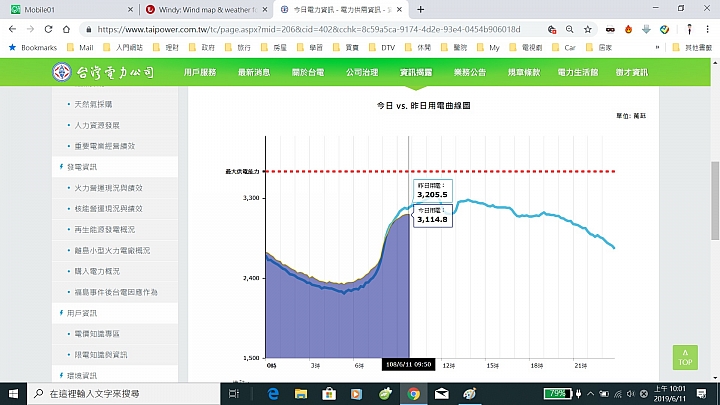The height and width of the screenshot is (405, 720).
Task: Open the notification center icon
Action: pos(701,394)
